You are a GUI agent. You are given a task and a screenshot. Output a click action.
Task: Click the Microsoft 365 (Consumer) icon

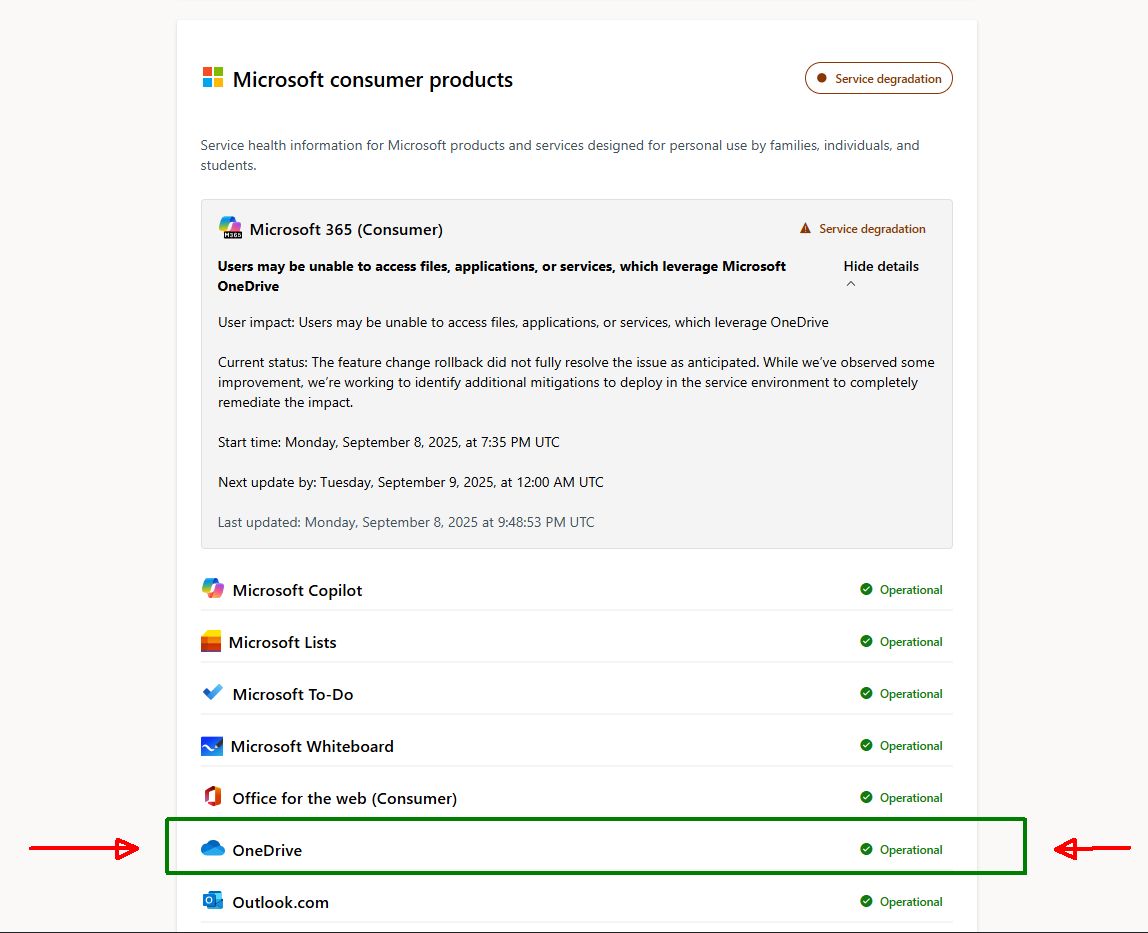click(231, 228)
